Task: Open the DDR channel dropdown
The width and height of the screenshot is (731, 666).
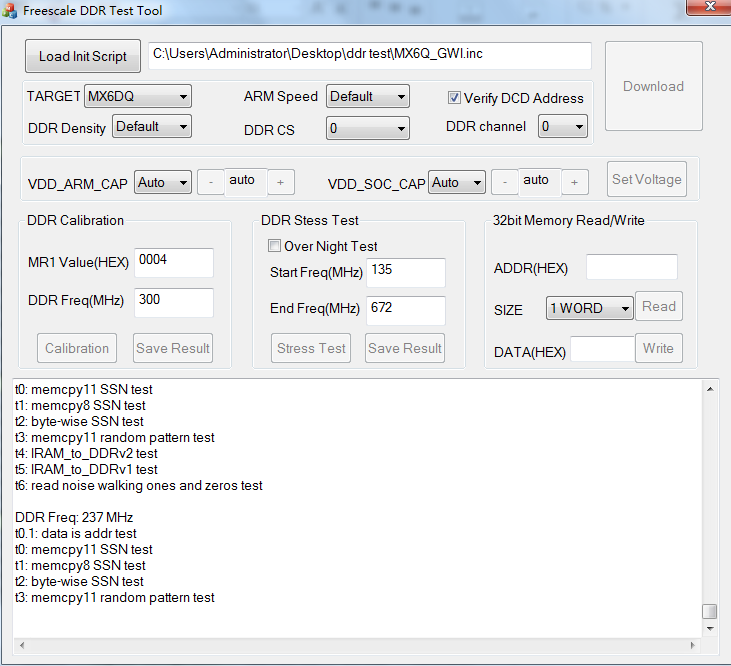Action: tap(563, 126)
